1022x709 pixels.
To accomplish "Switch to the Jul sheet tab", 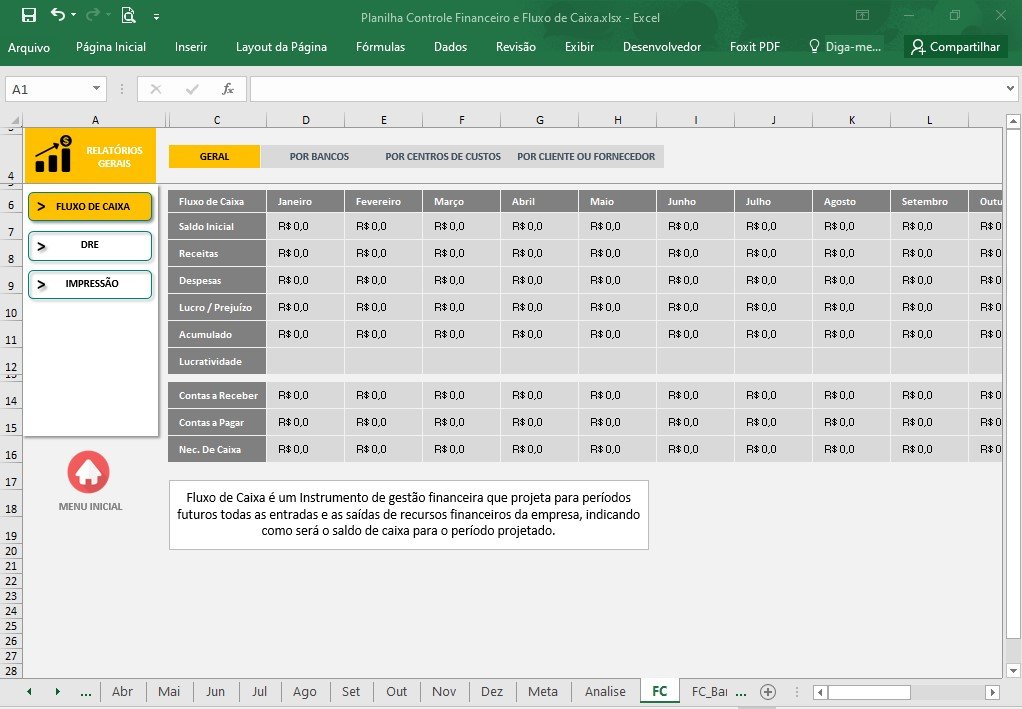I will point(259,691).
